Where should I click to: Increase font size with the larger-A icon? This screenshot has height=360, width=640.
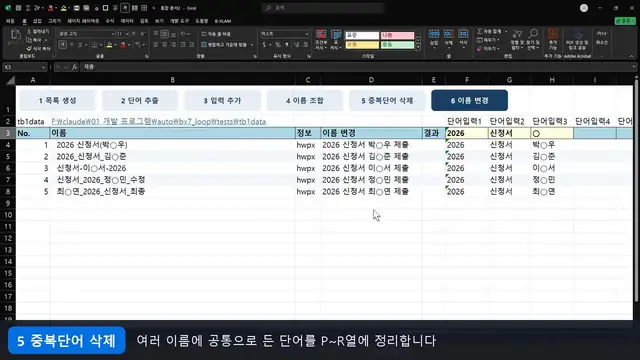[134, 34]
